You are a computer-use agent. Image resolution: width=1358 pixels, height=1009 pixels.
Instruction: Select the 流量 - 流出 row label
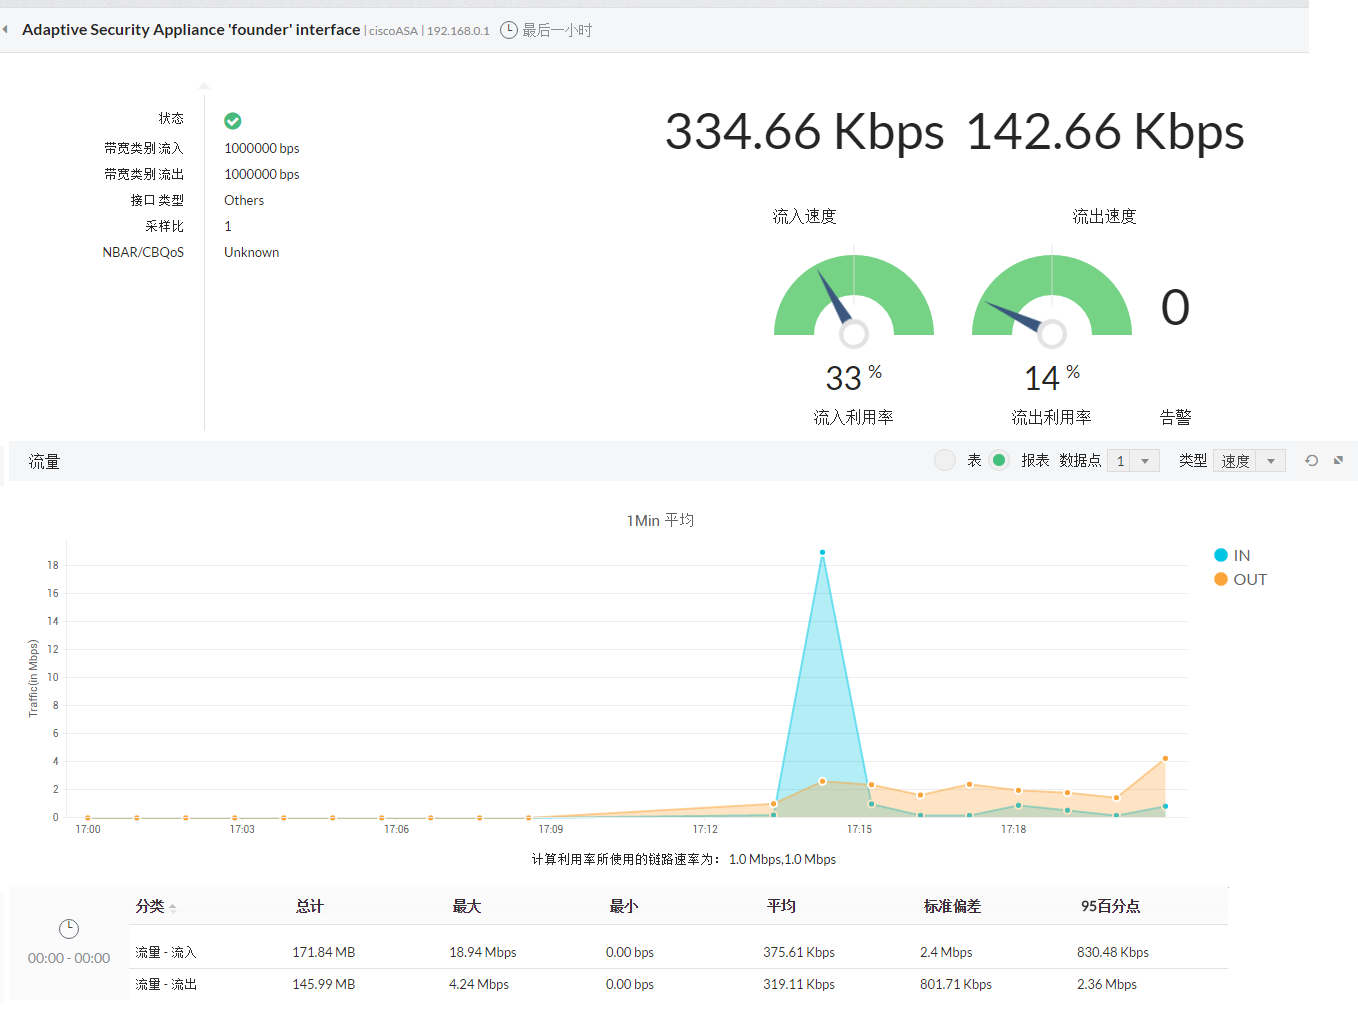[x=166, y=984]
